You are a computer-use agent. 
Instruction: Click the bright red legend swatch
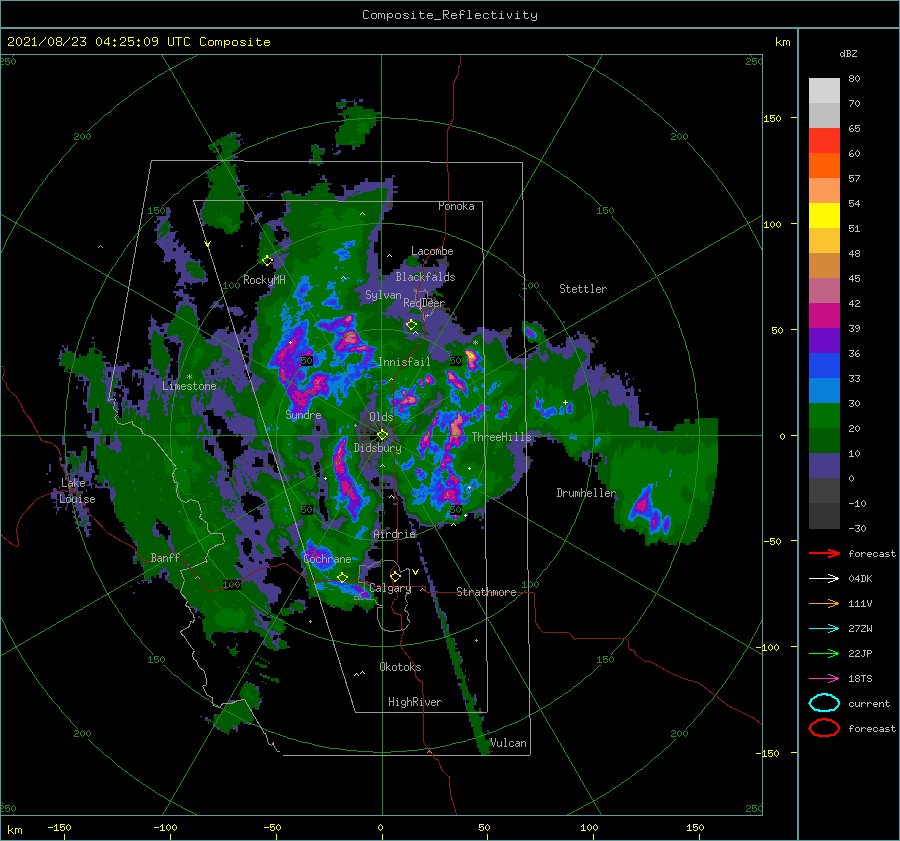(x=824, y=141)
